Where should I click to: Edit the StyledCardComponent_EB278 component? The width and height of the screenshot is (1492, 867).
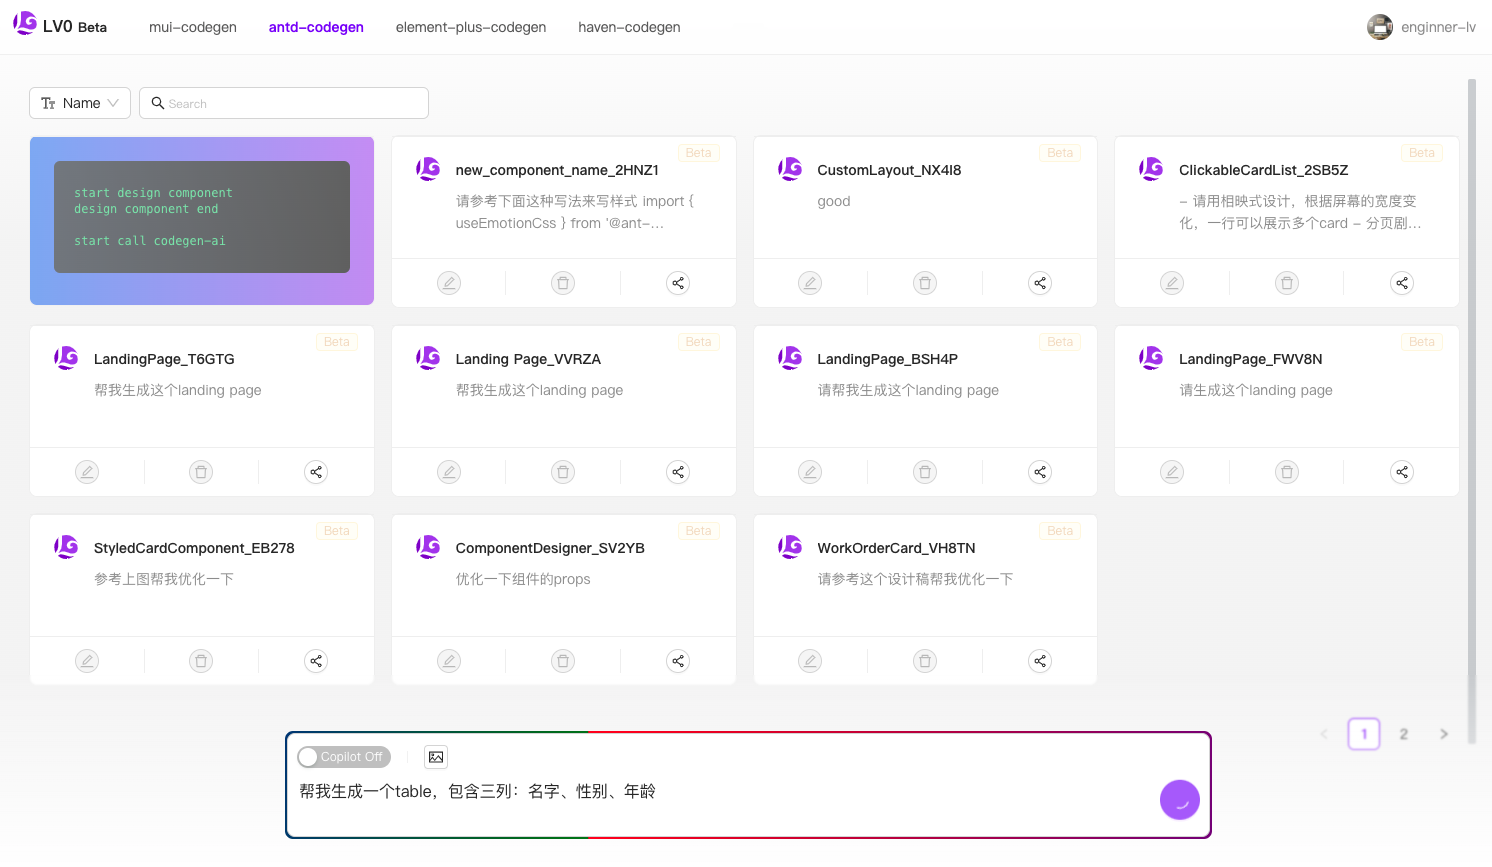tap(87, 661)
